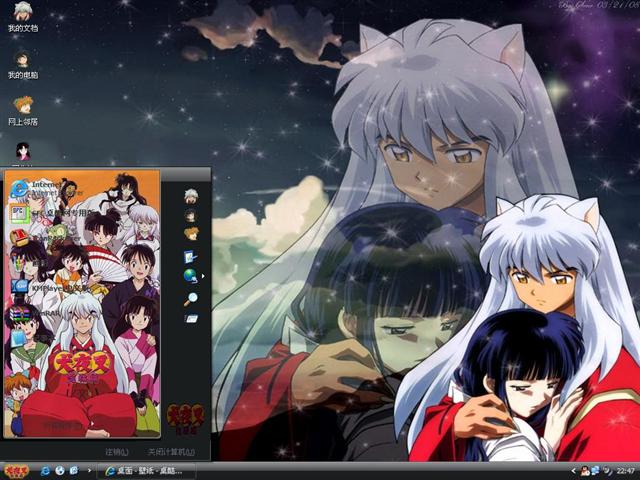Launch WinRAR from the start menu
This screenshot has height=480, width=640.
[x=37, y=313]
